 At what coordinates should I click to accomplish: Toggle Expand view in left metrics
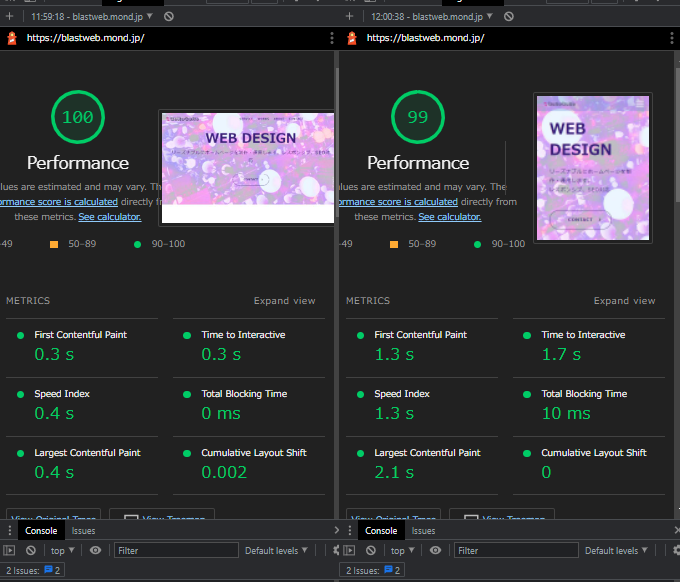click(x=284, y=301)
